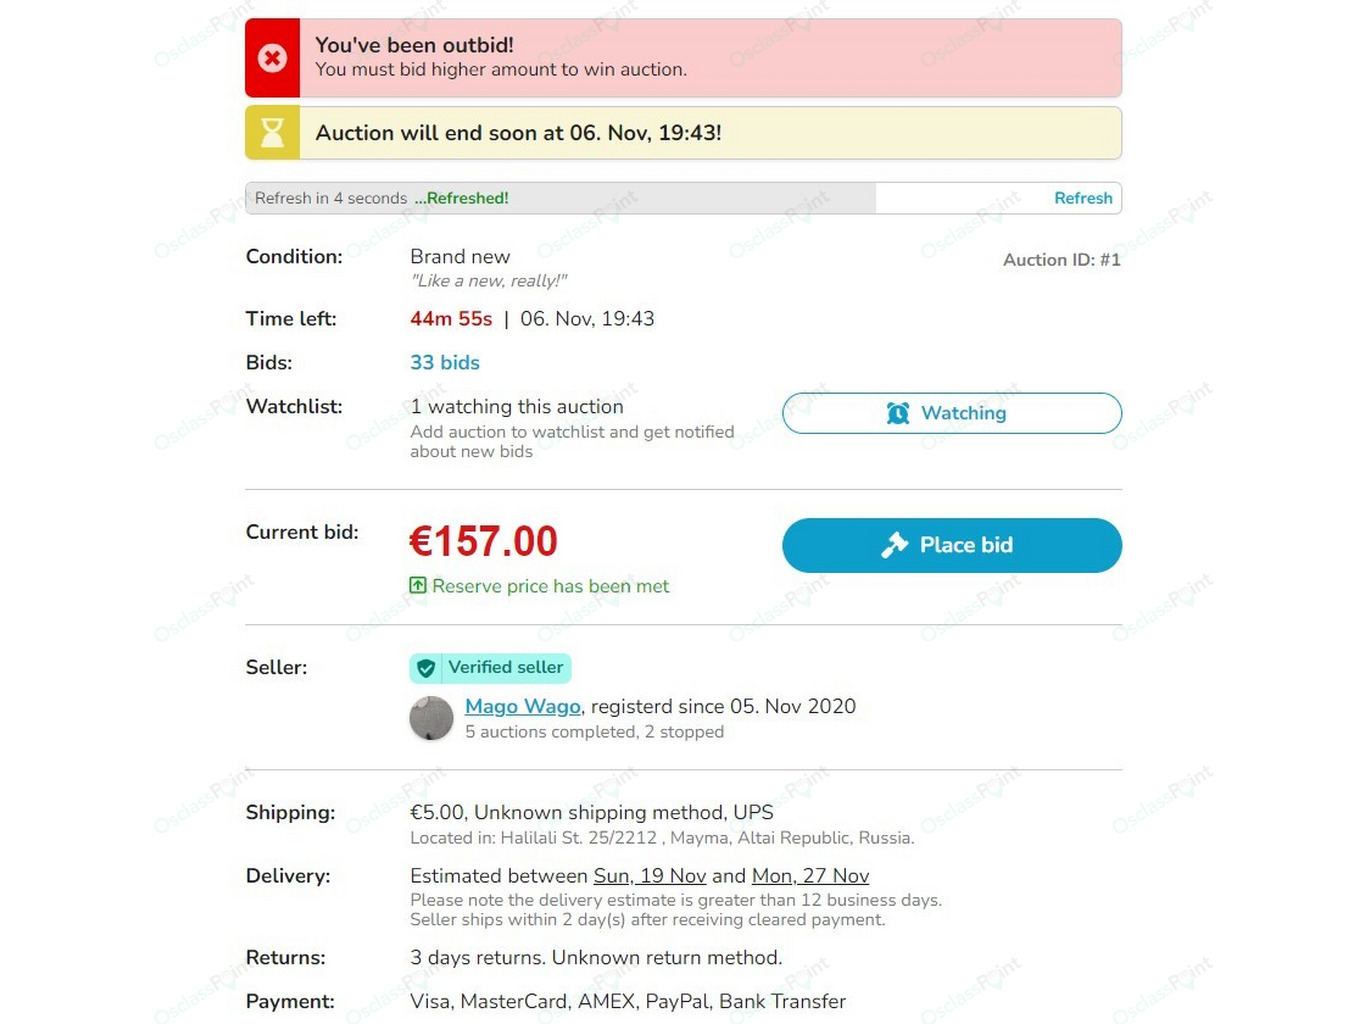Screen dimensions: 1366x1024
Task: Click the verified seller shield icon
Action: pyautogui.click(x=426, y=668)
